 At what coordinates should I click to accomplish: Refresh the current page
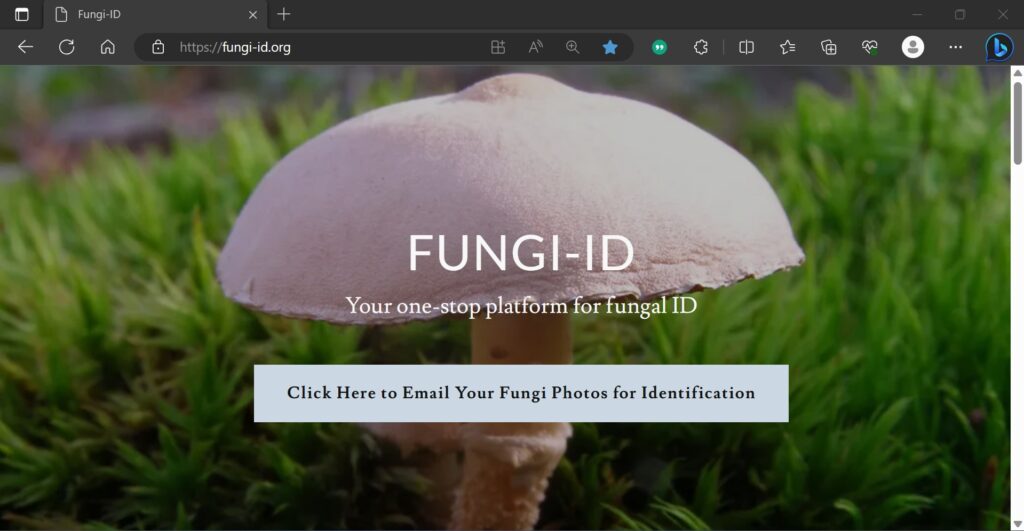(67, 47)
